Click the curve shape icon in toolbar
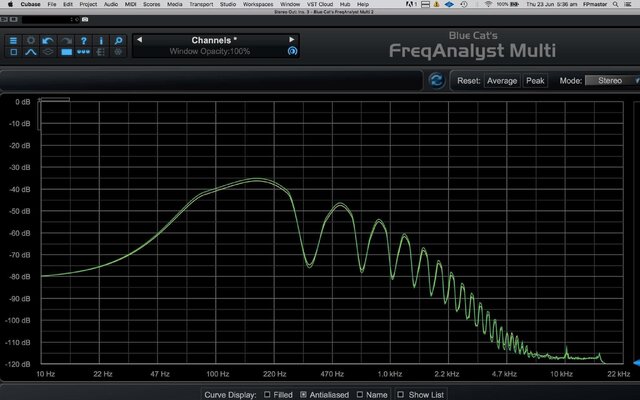This screenshot has height=400, width=640. click(x=31, y=52)
